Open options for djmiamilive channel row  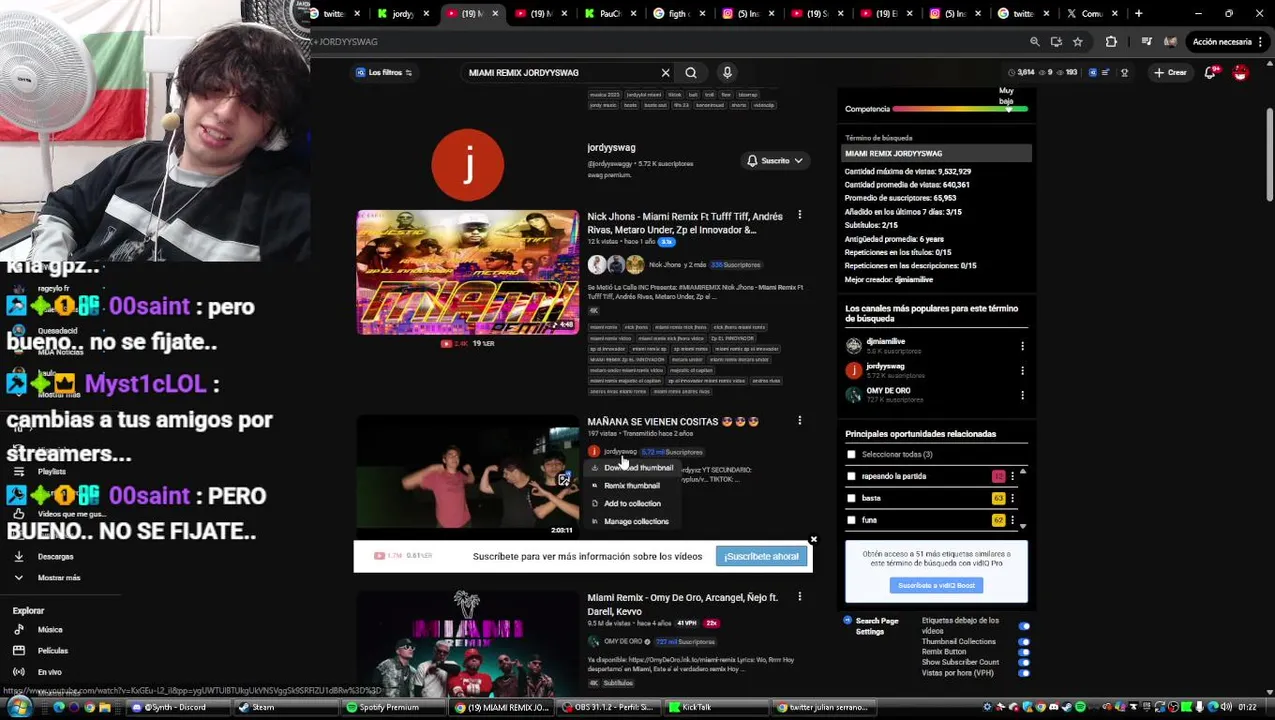[x=1022, y=346]
